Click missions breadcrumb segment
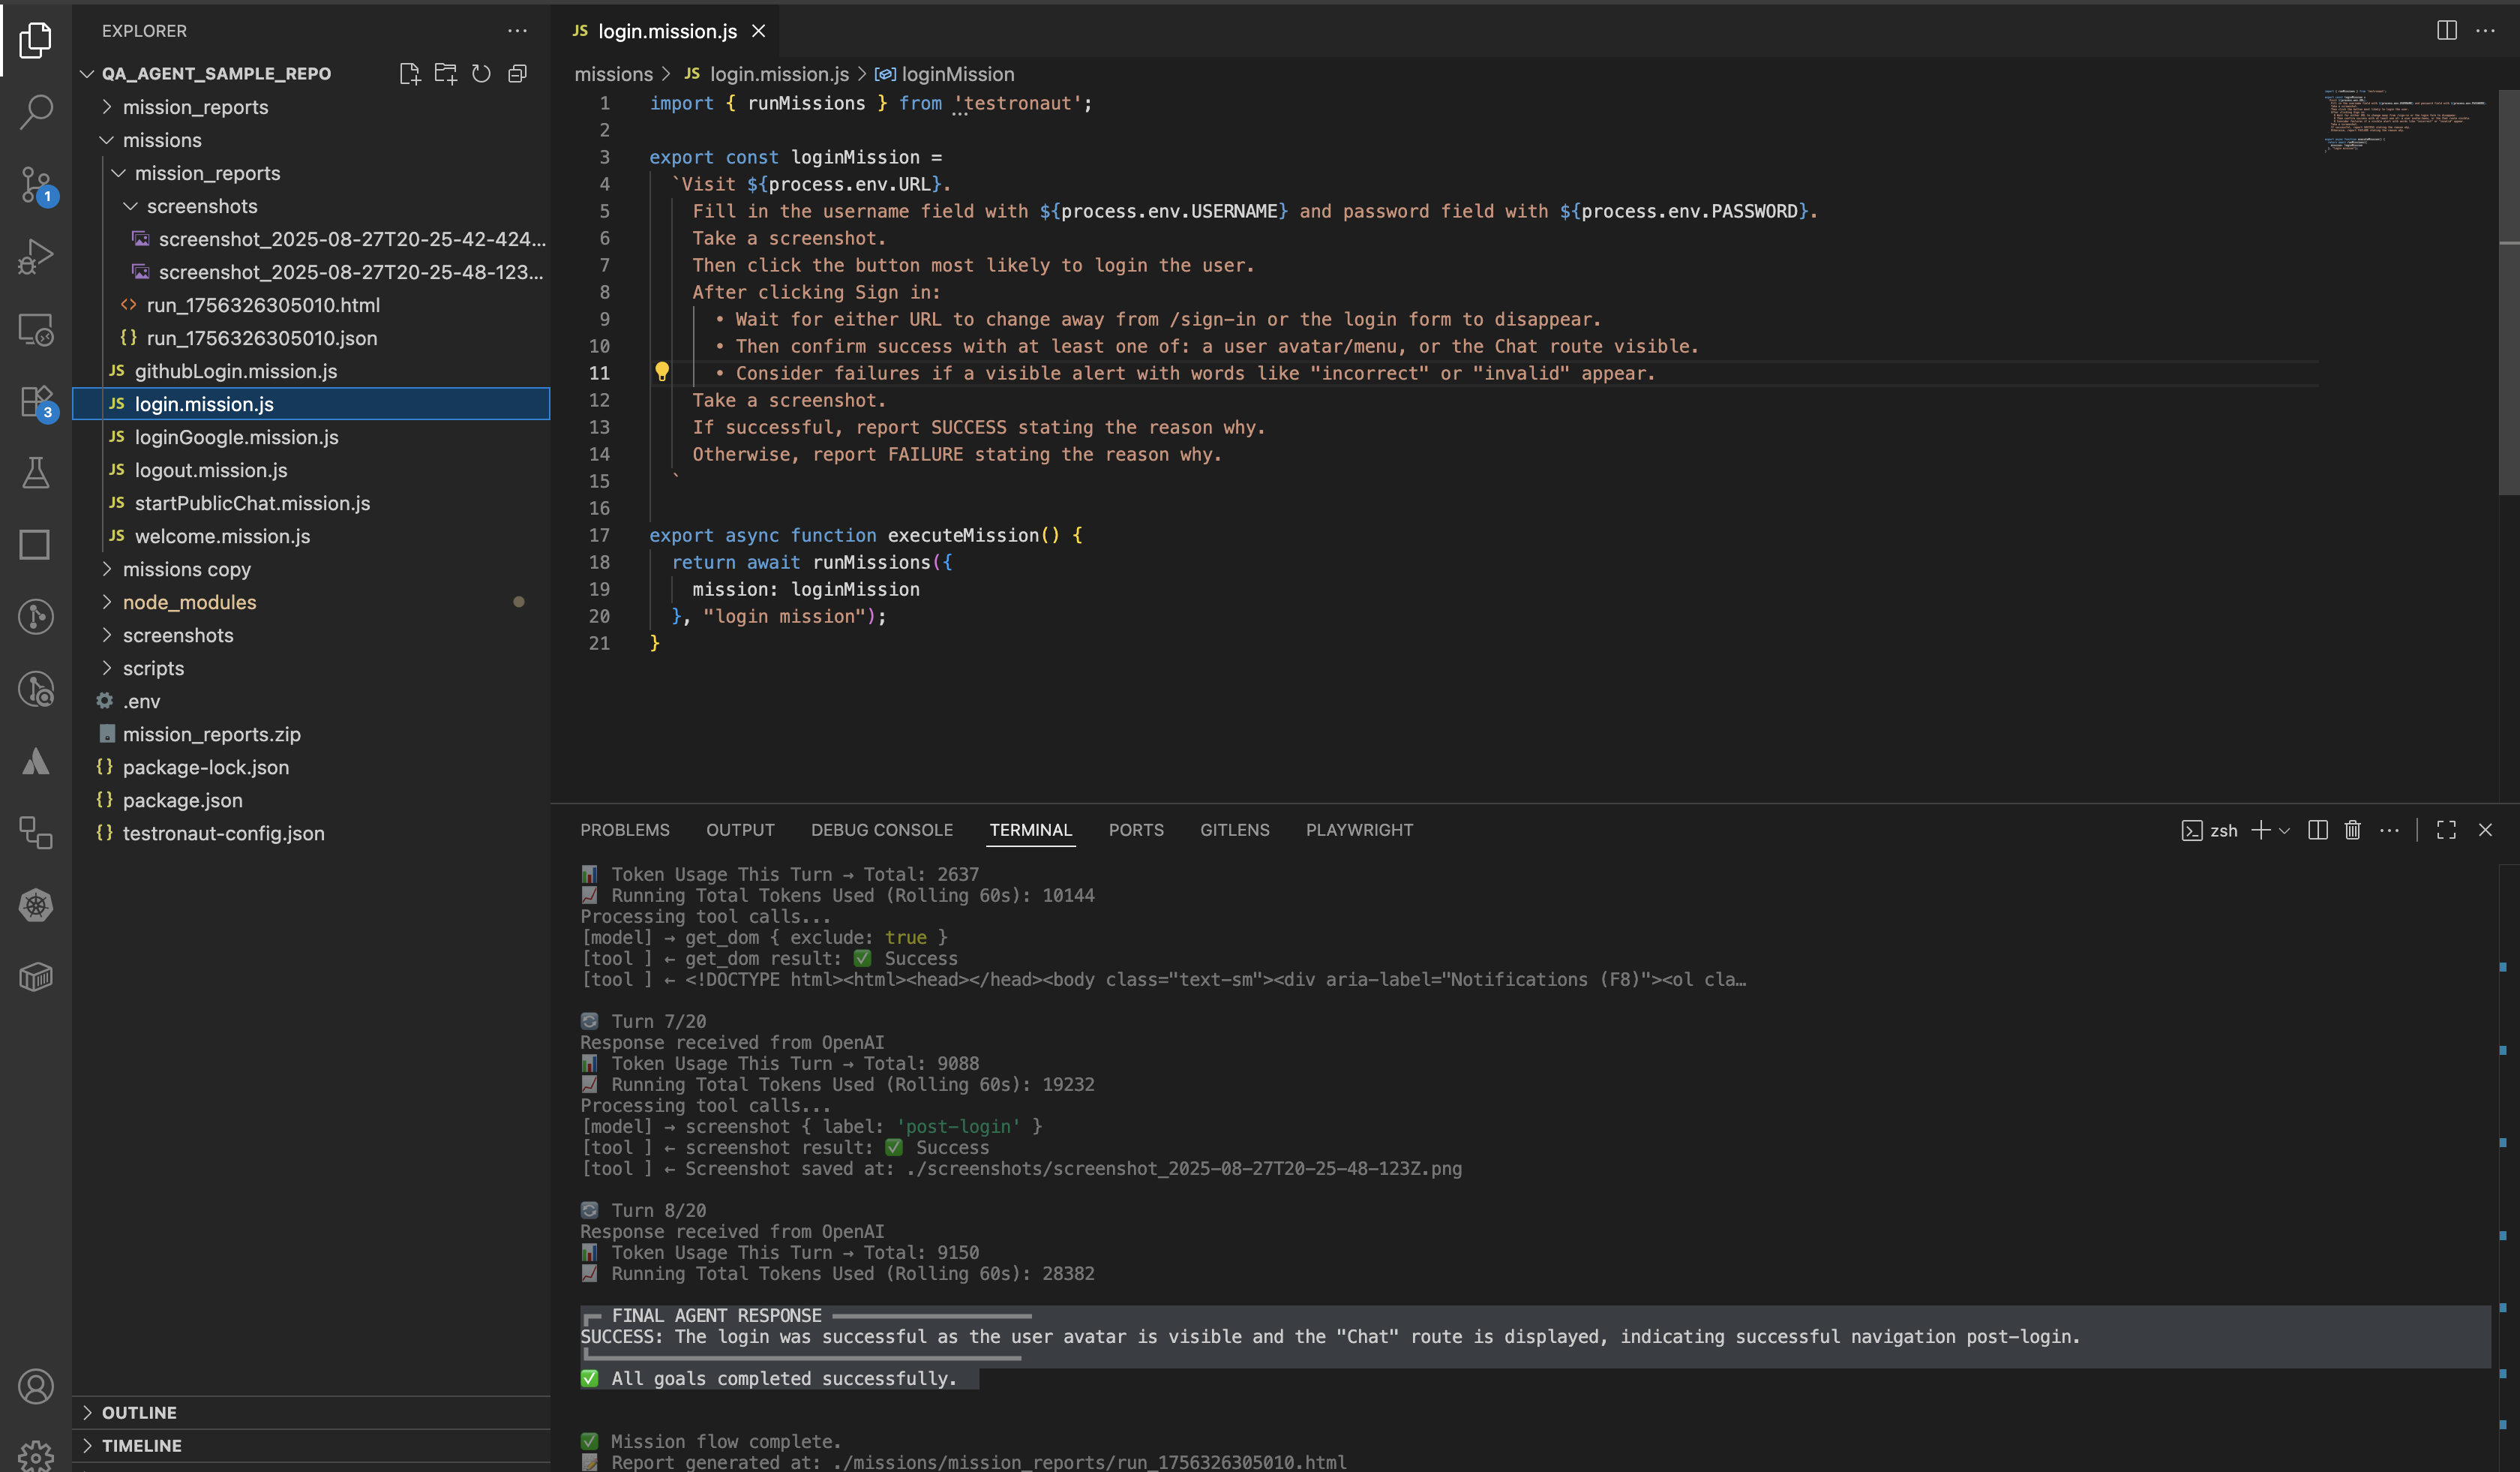 pos(613,74)
